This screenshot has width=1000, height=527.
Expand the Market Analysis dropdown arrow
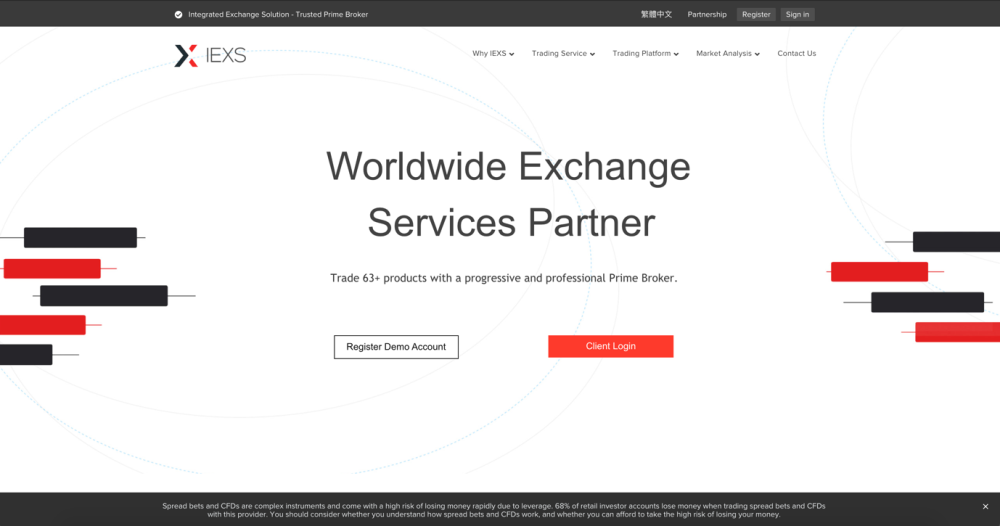coord(757,54)
